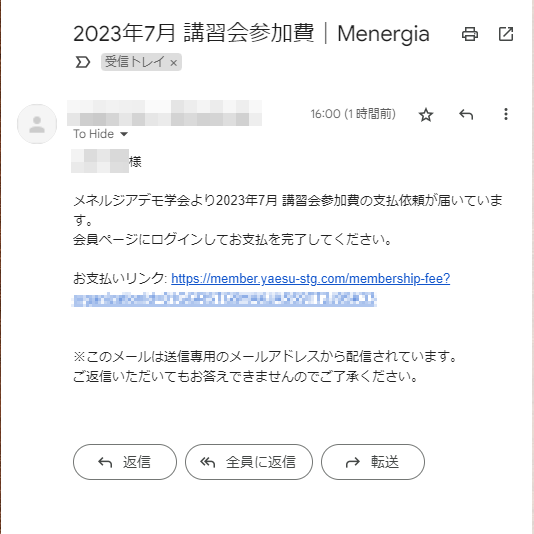Screen dimensions: 534x534
Task: Click the blurred sender name in the header
Action: tap(164, 113)
